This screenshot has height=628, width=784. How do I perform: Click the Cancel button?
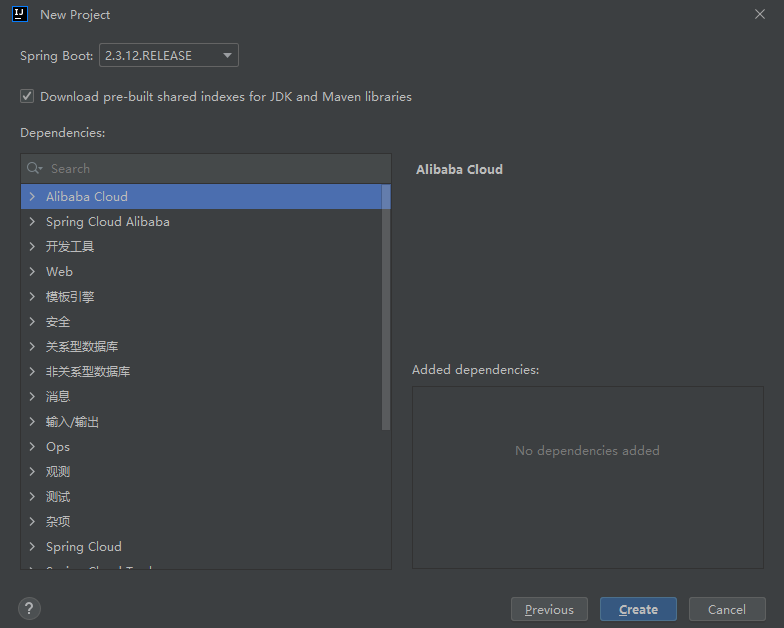(727, 609)
